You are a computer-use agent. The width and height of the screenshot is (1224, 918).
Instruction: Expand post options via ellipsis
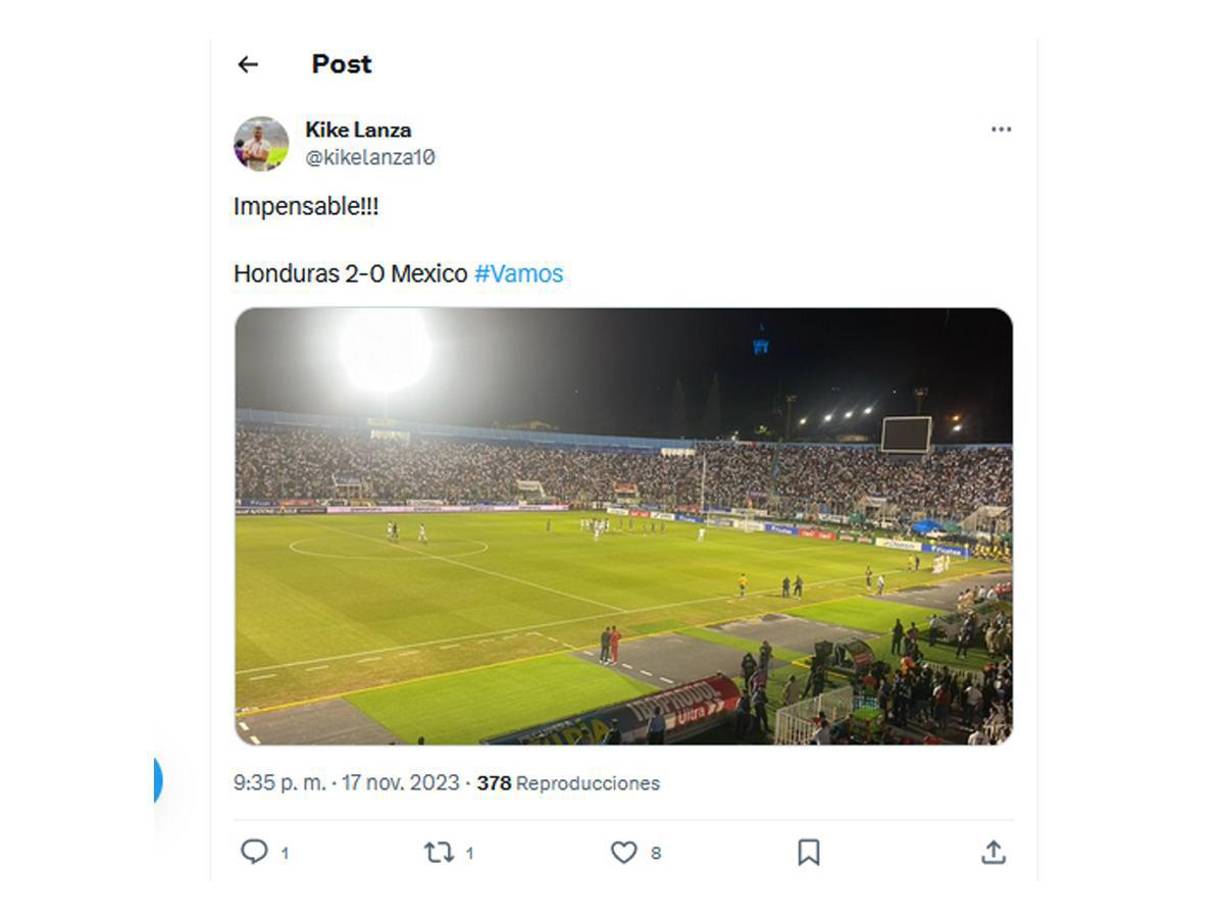click(x=1001, y=128)
